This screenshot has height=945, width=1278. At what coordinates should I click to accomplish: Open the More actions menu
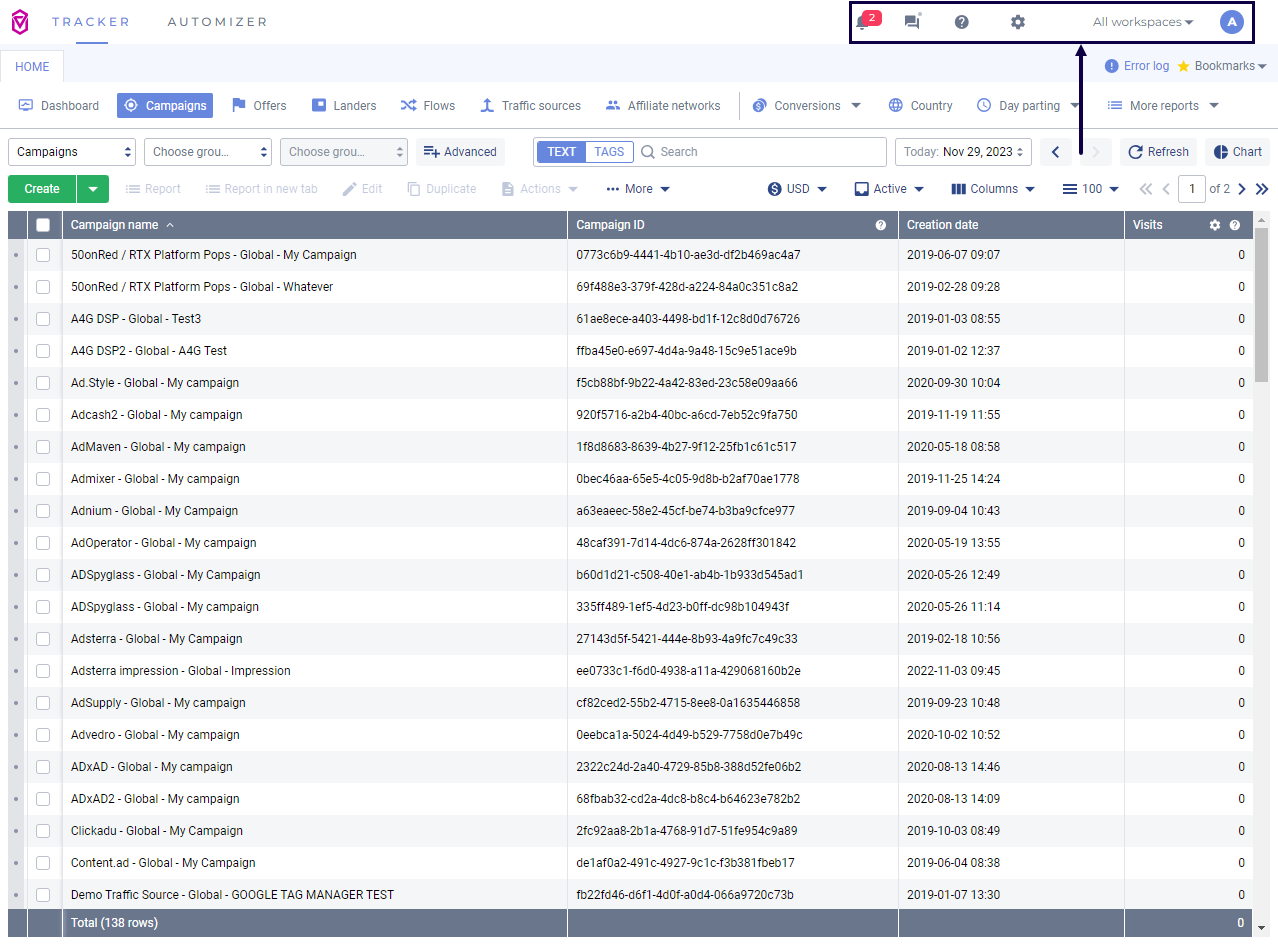coord(638,189)
